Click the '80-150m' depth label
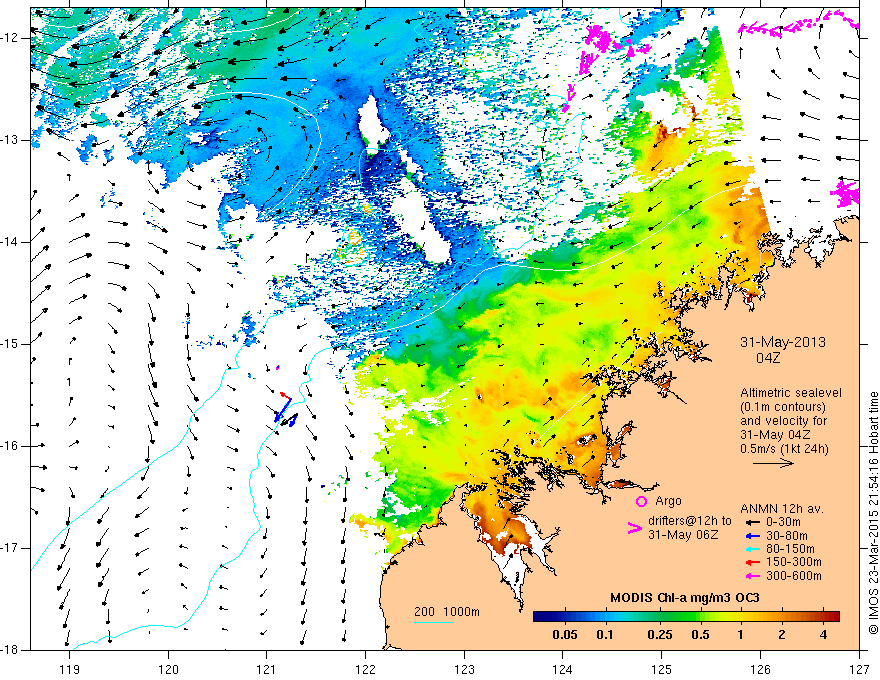Image resolution: width=880 pixels, height=680 pixels. pos(790,549)
